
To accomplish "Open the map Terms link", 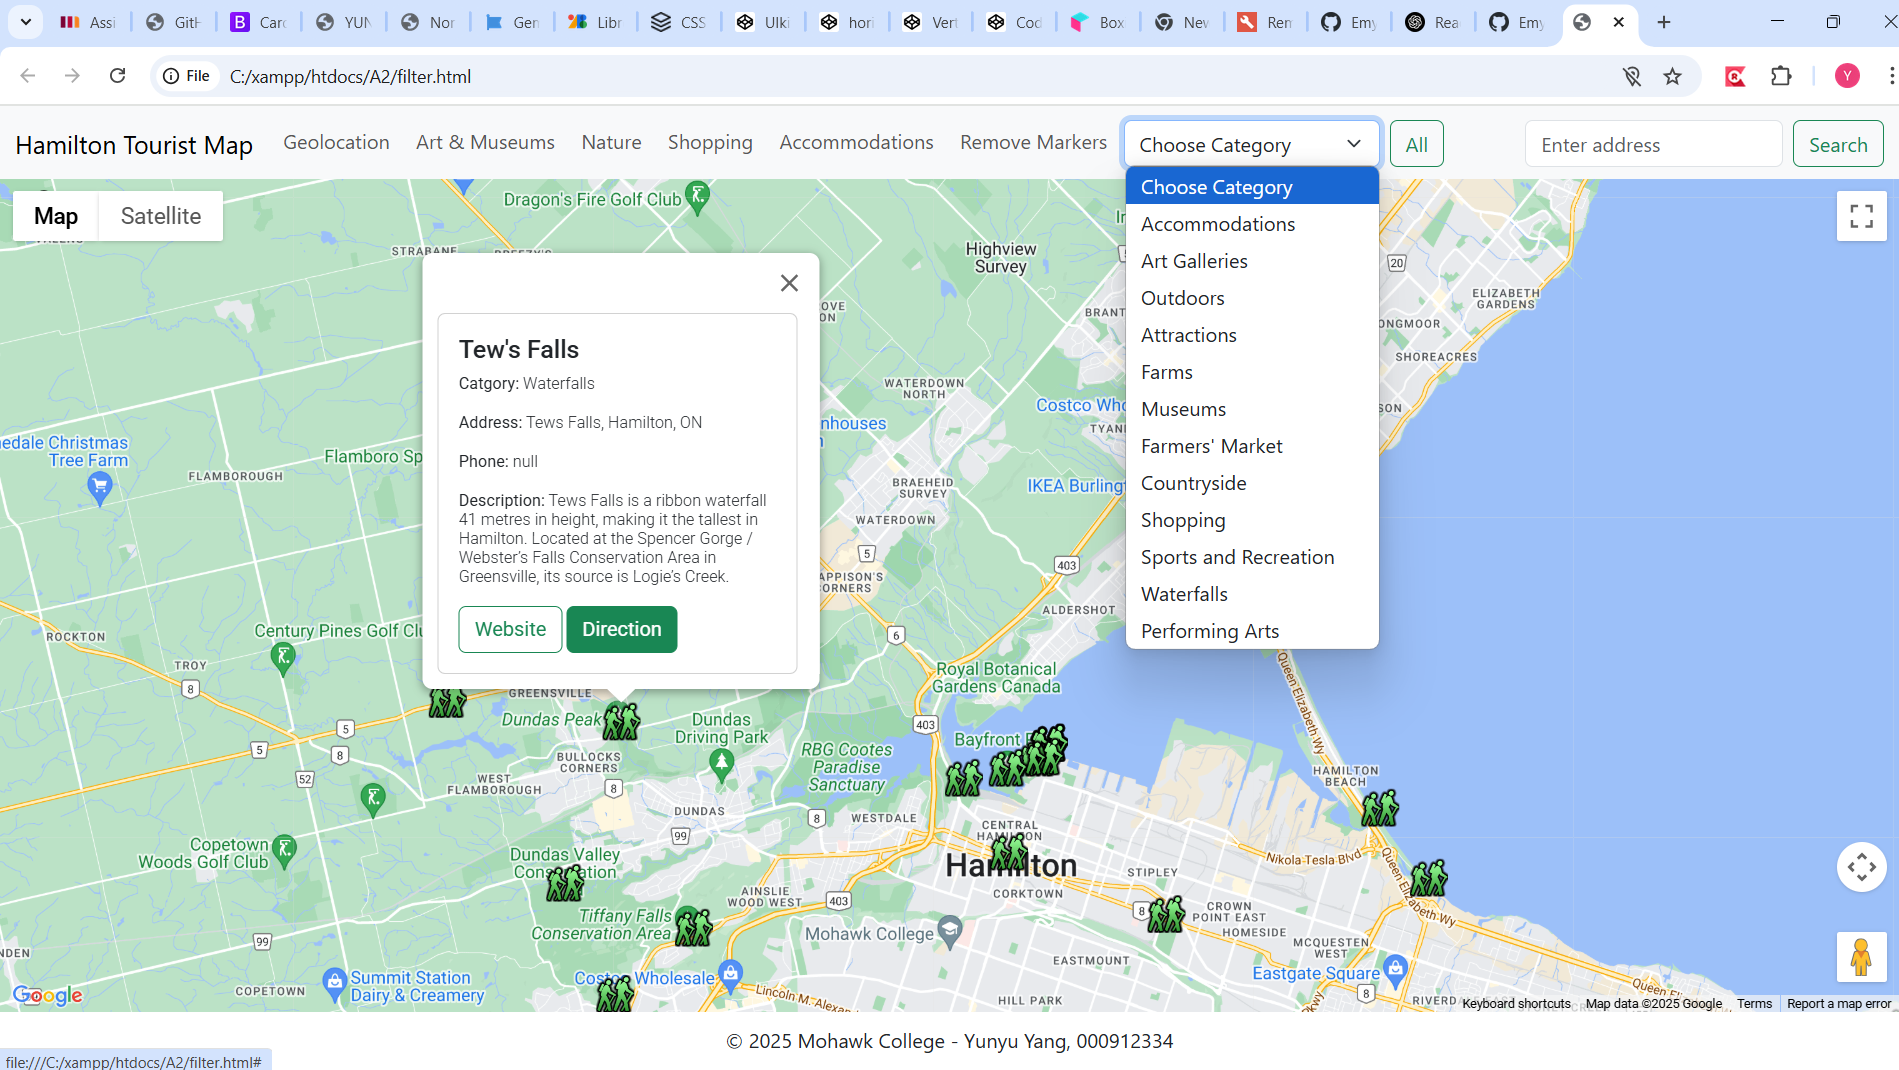I will (x=1754, y=1003).
